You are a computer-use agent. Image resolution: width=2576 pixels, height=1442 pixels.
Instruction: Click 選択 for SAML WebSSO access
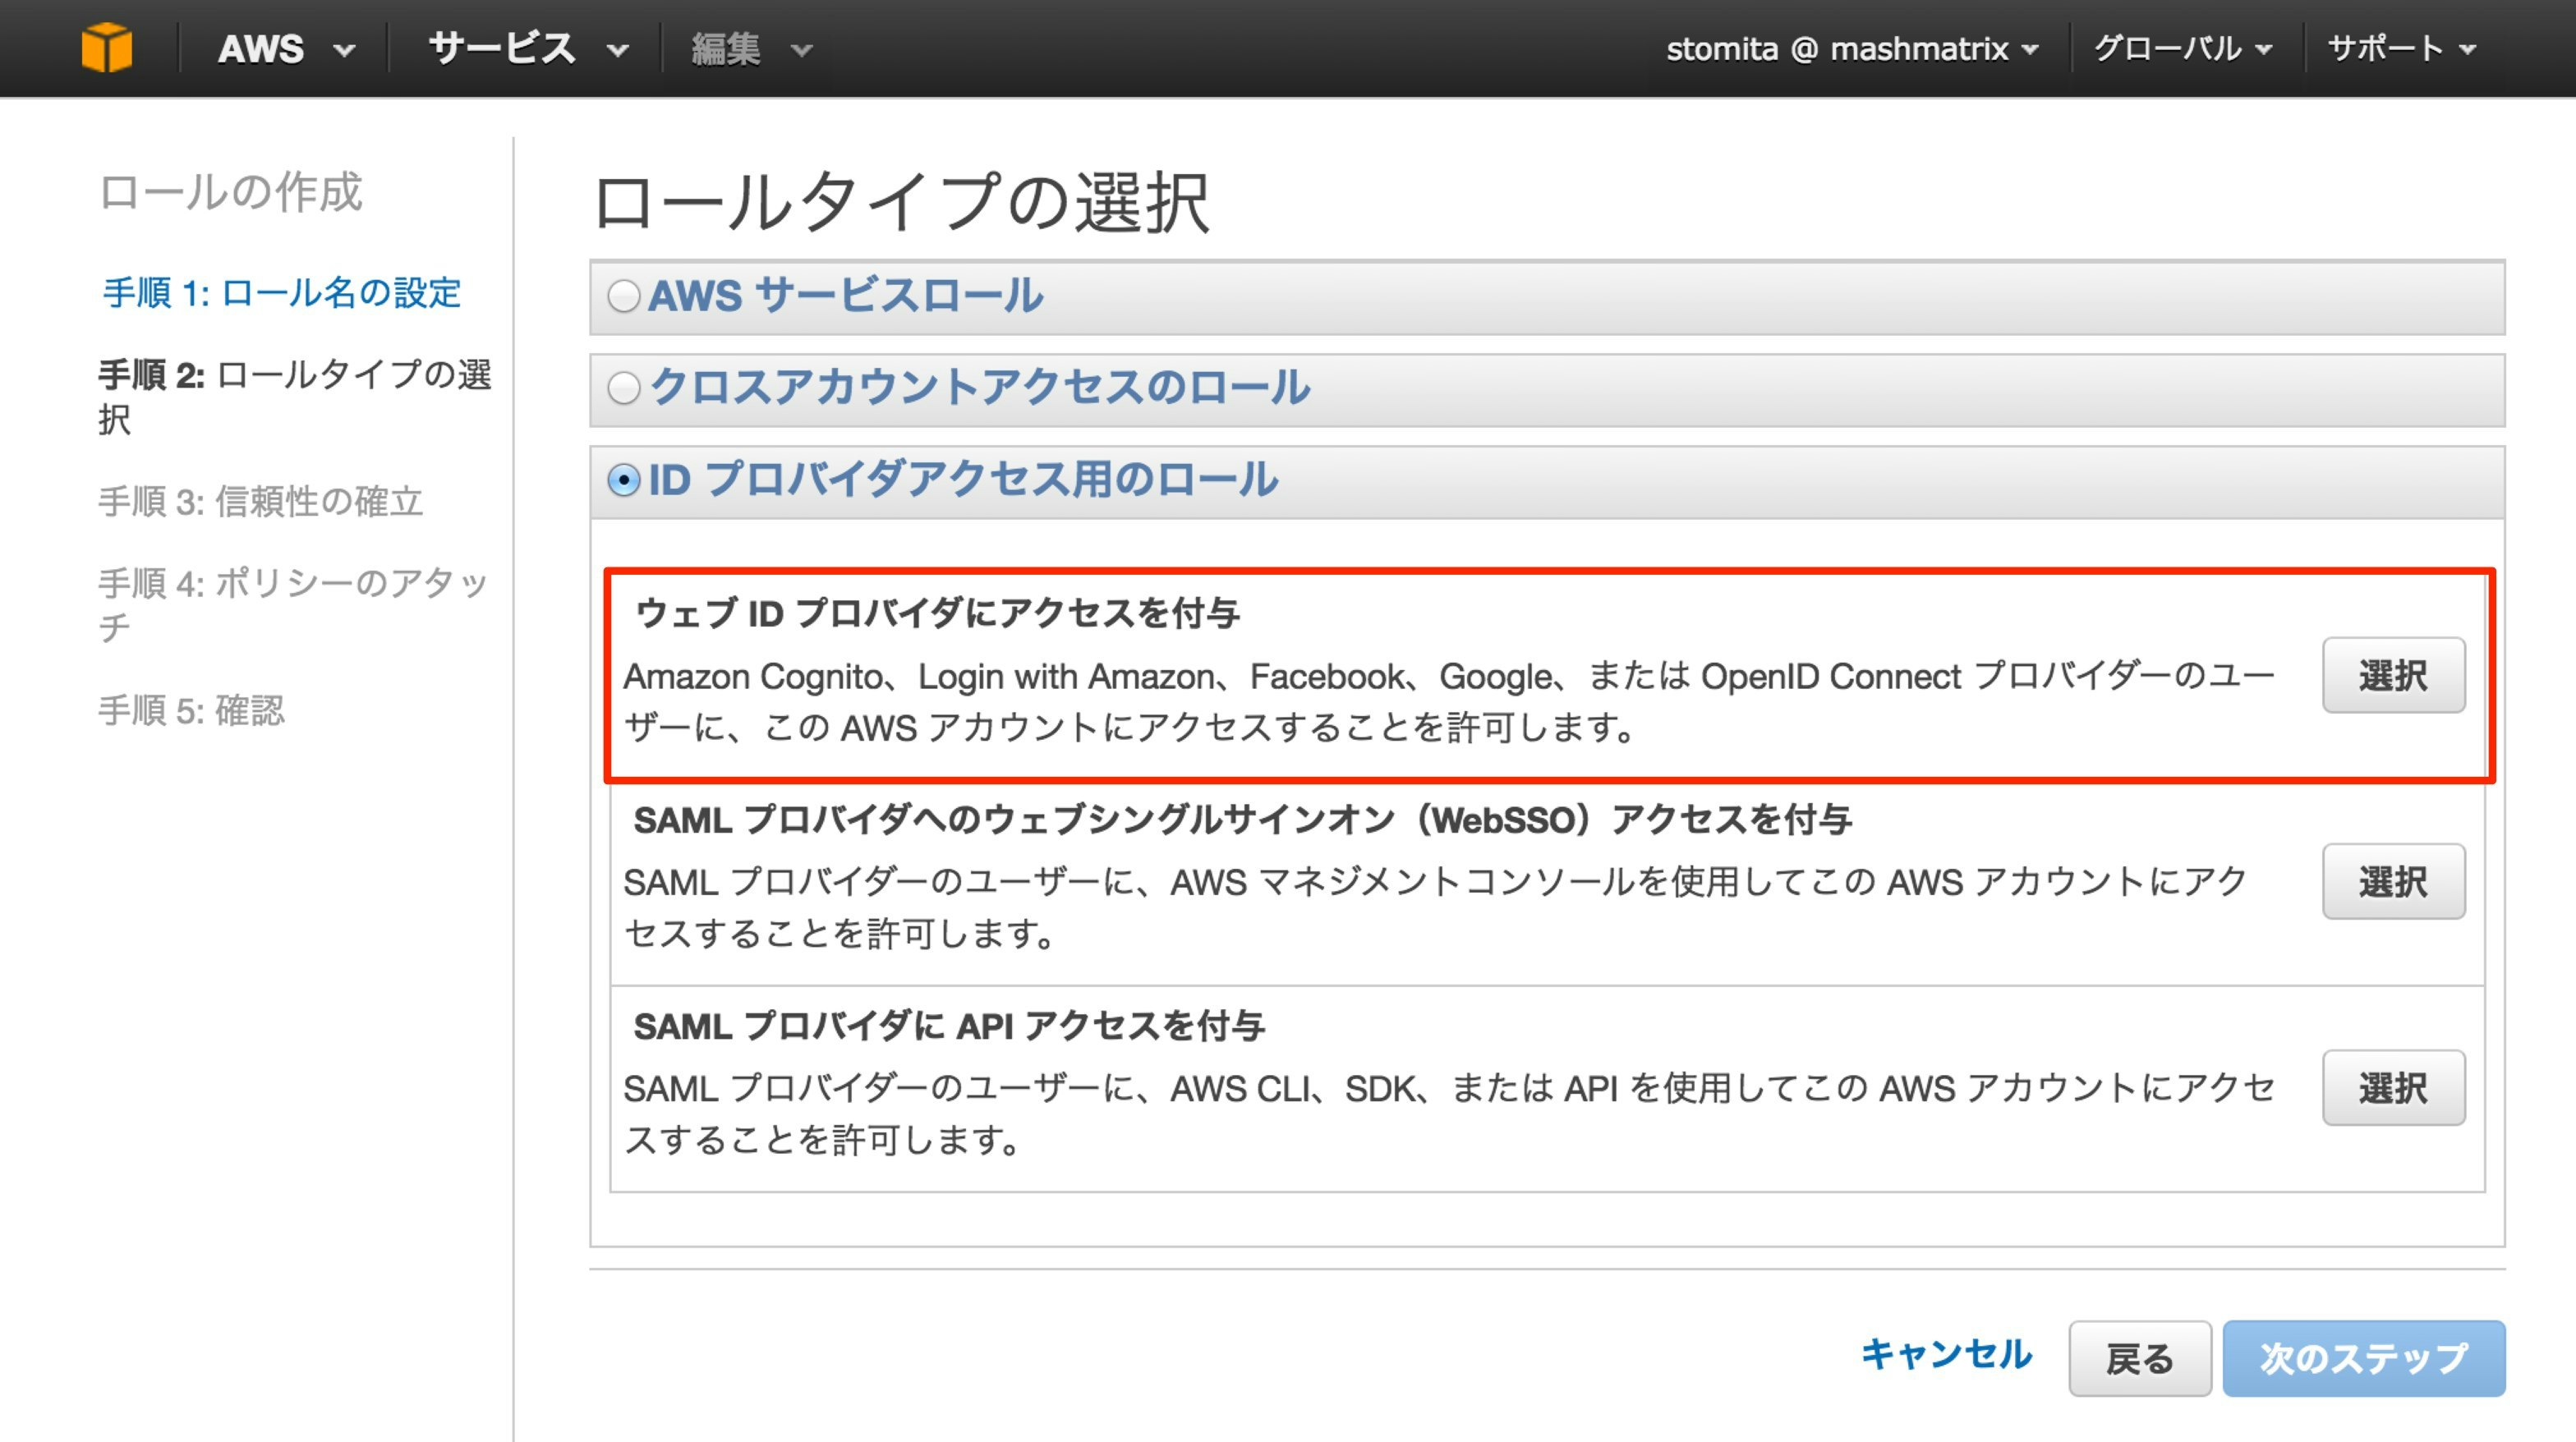pos(2393,882)
